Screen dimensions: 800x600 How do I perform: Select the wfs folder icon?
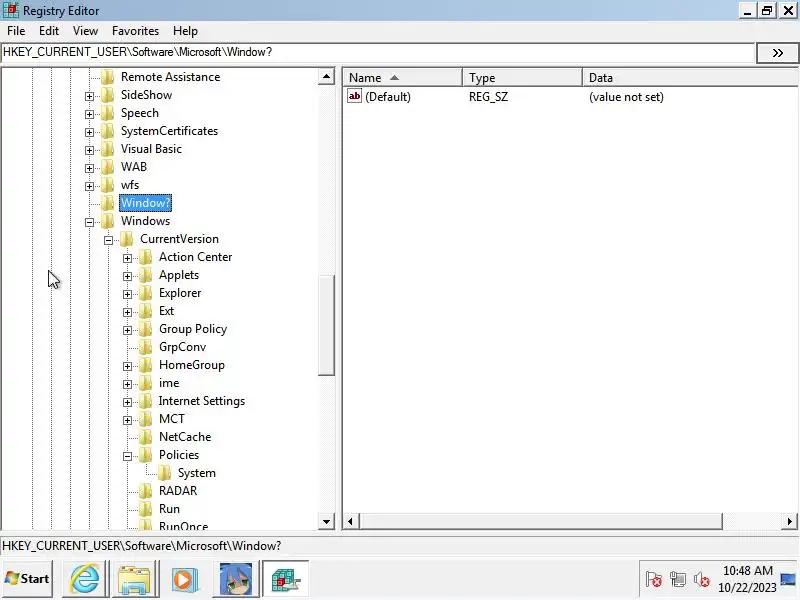click(108, 185)
